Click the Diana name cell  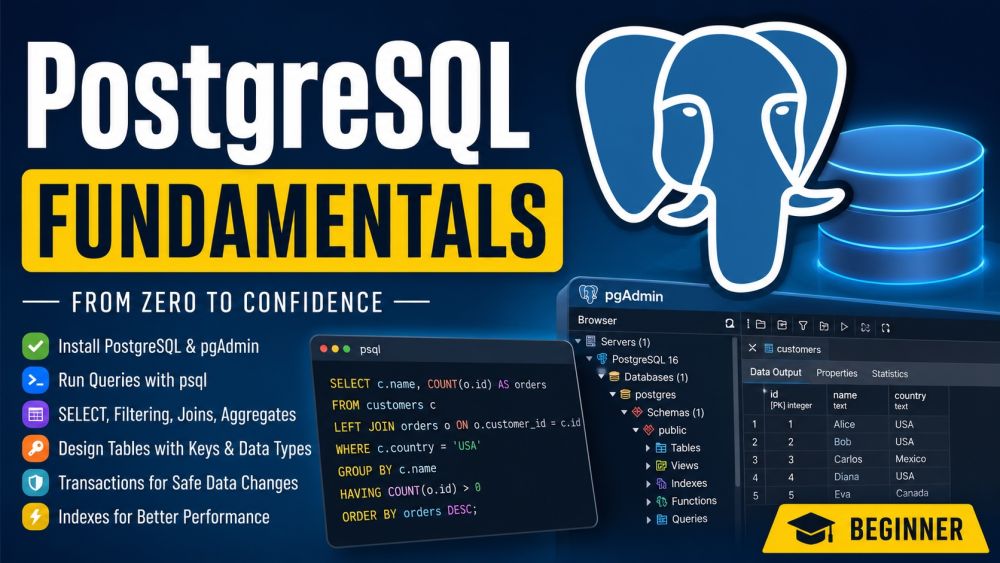(x=846, y=476)
